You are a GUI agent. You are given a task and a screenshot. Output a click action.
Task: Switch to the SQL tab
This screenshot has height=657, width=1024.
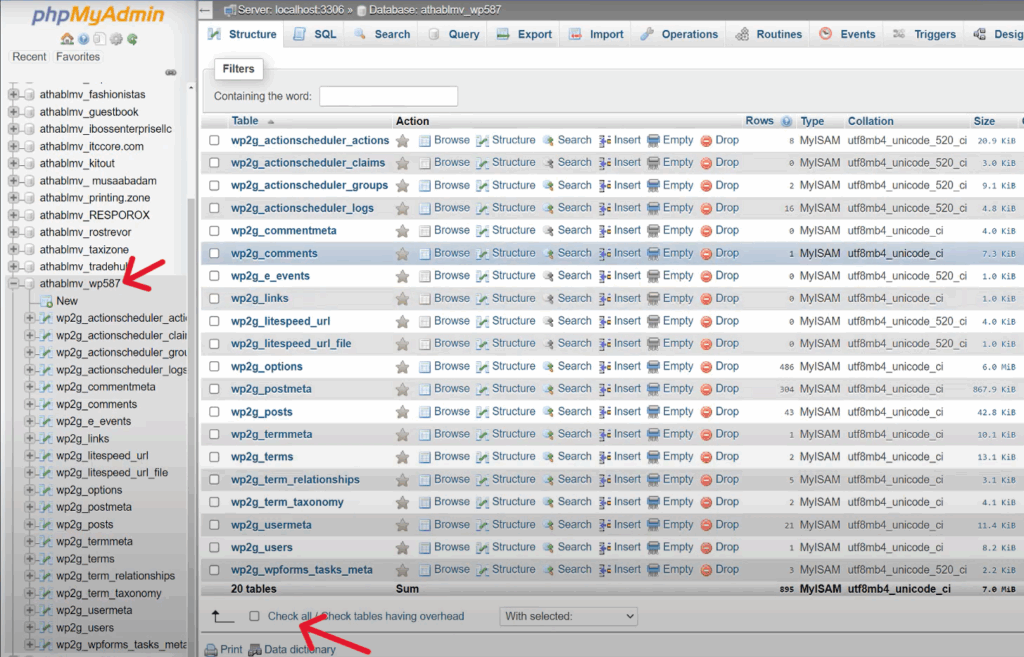[x=315, y=34]
